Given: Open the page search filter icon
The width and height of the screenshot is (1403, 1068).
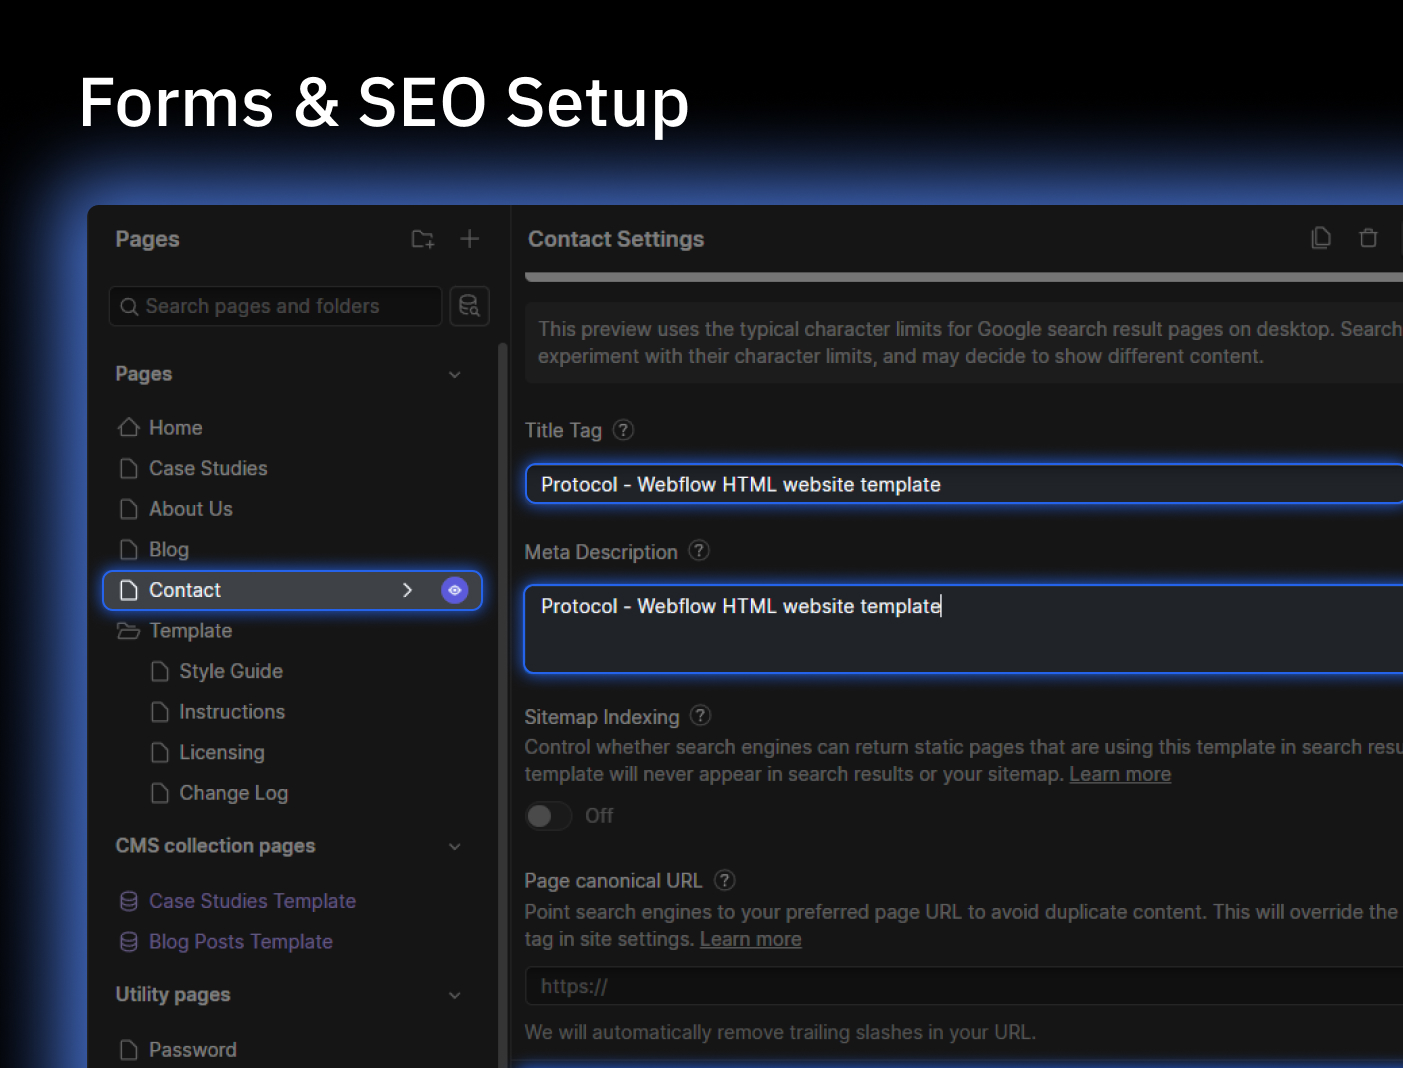Looking at the screenshot, I should [469, 306].
